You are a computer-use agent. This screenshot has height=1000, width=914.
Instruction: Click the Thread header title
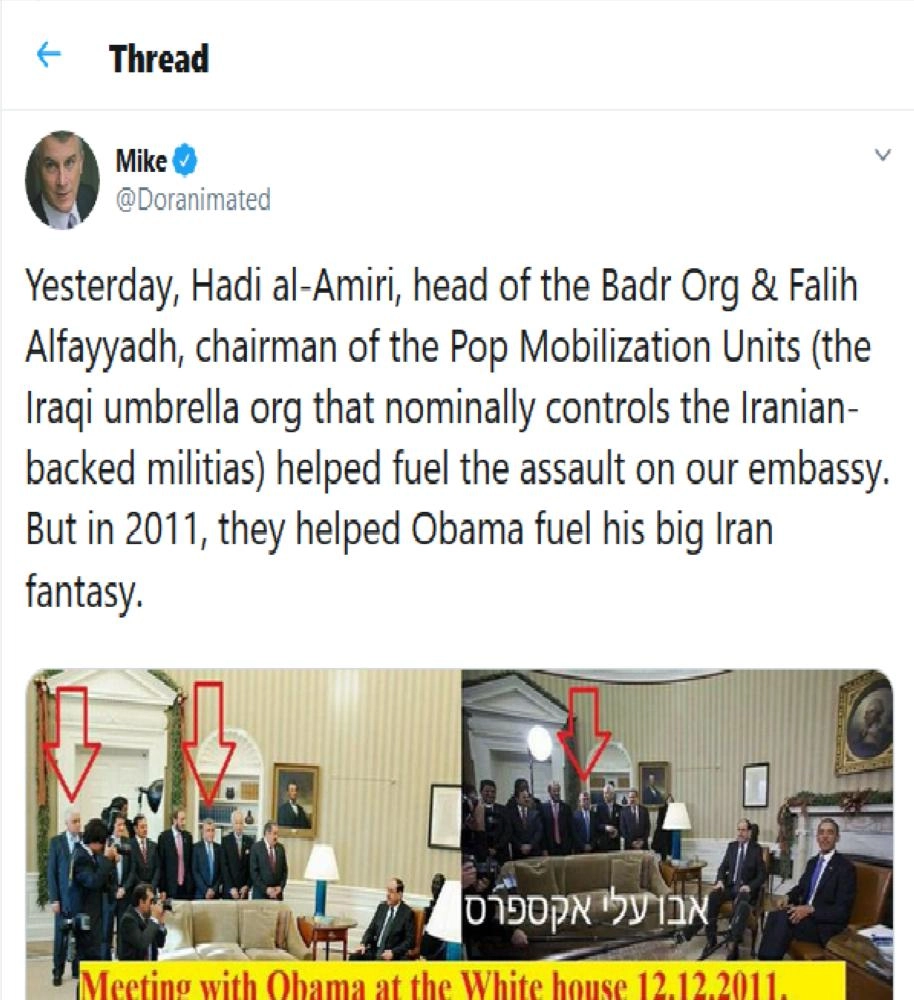pos(159,59)
